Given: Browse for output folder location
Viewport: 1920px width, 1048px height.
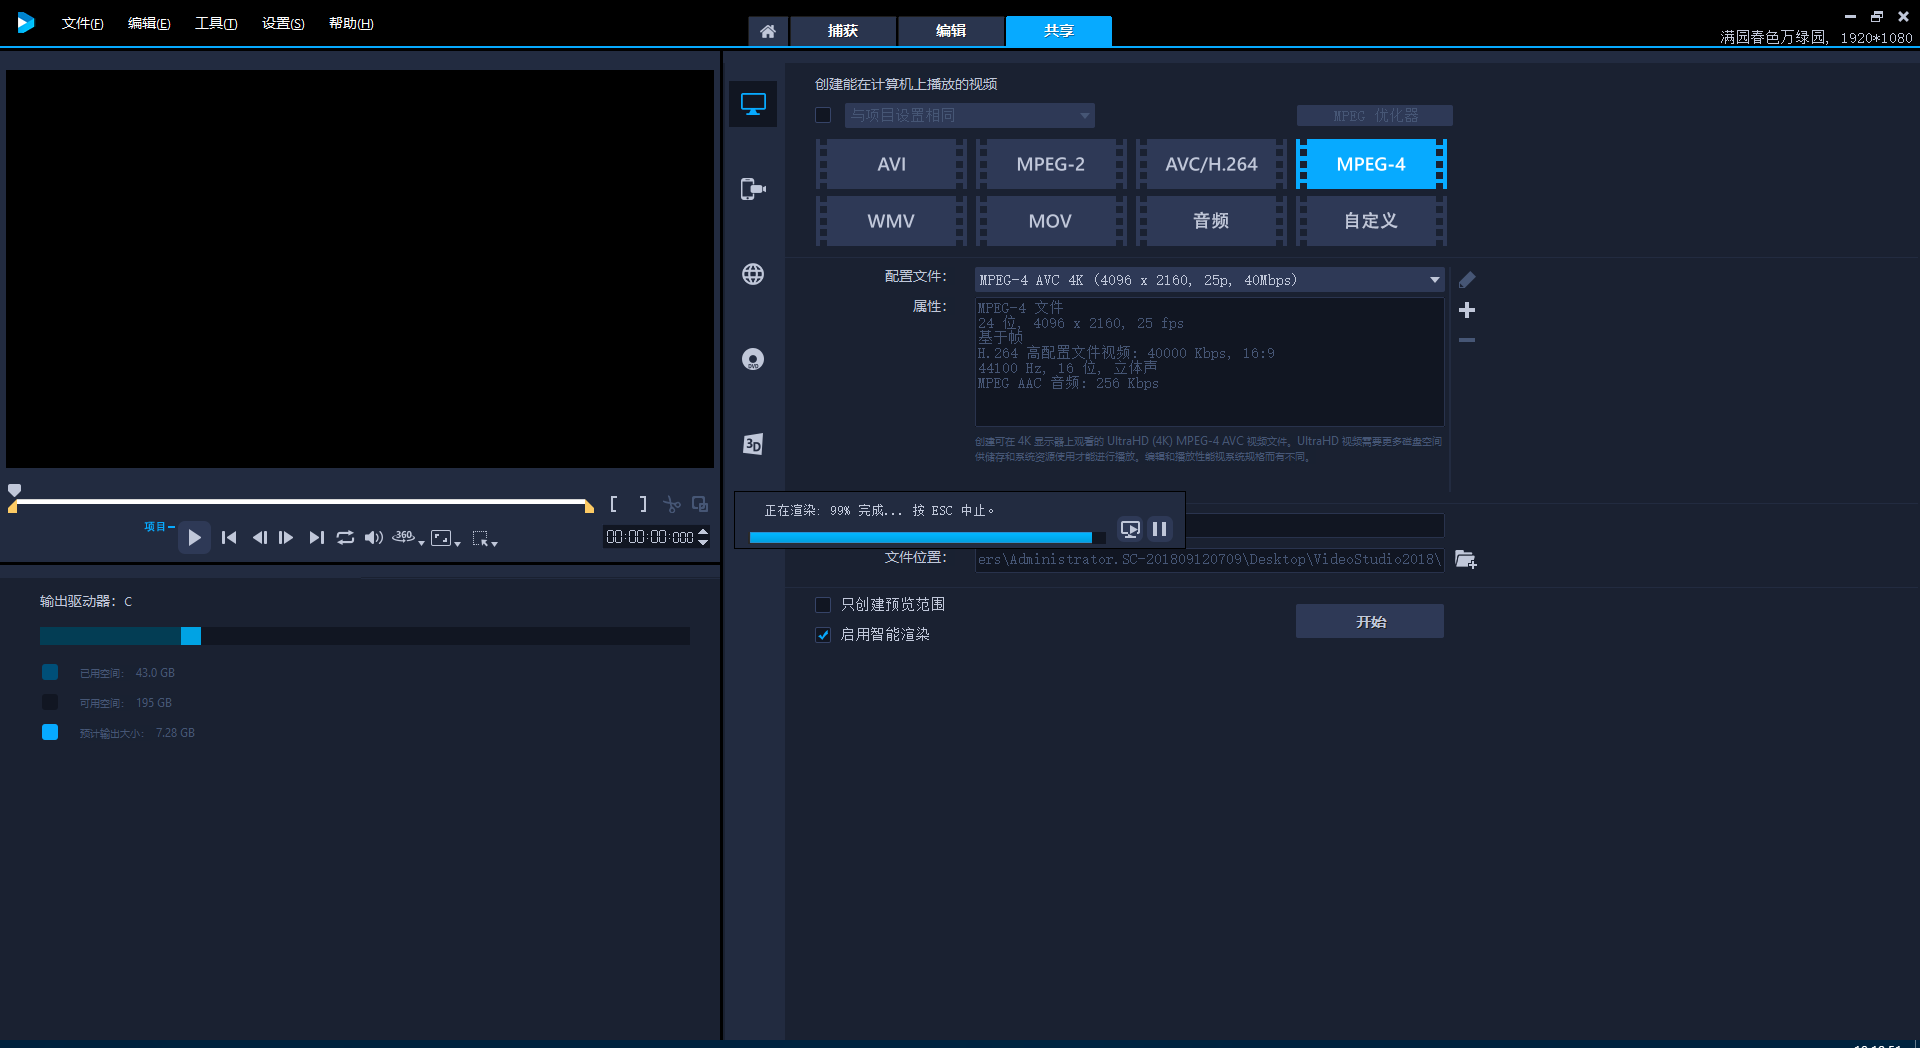Looking at the screenshot, I should pyautogui.click(x=1466, y=559).
